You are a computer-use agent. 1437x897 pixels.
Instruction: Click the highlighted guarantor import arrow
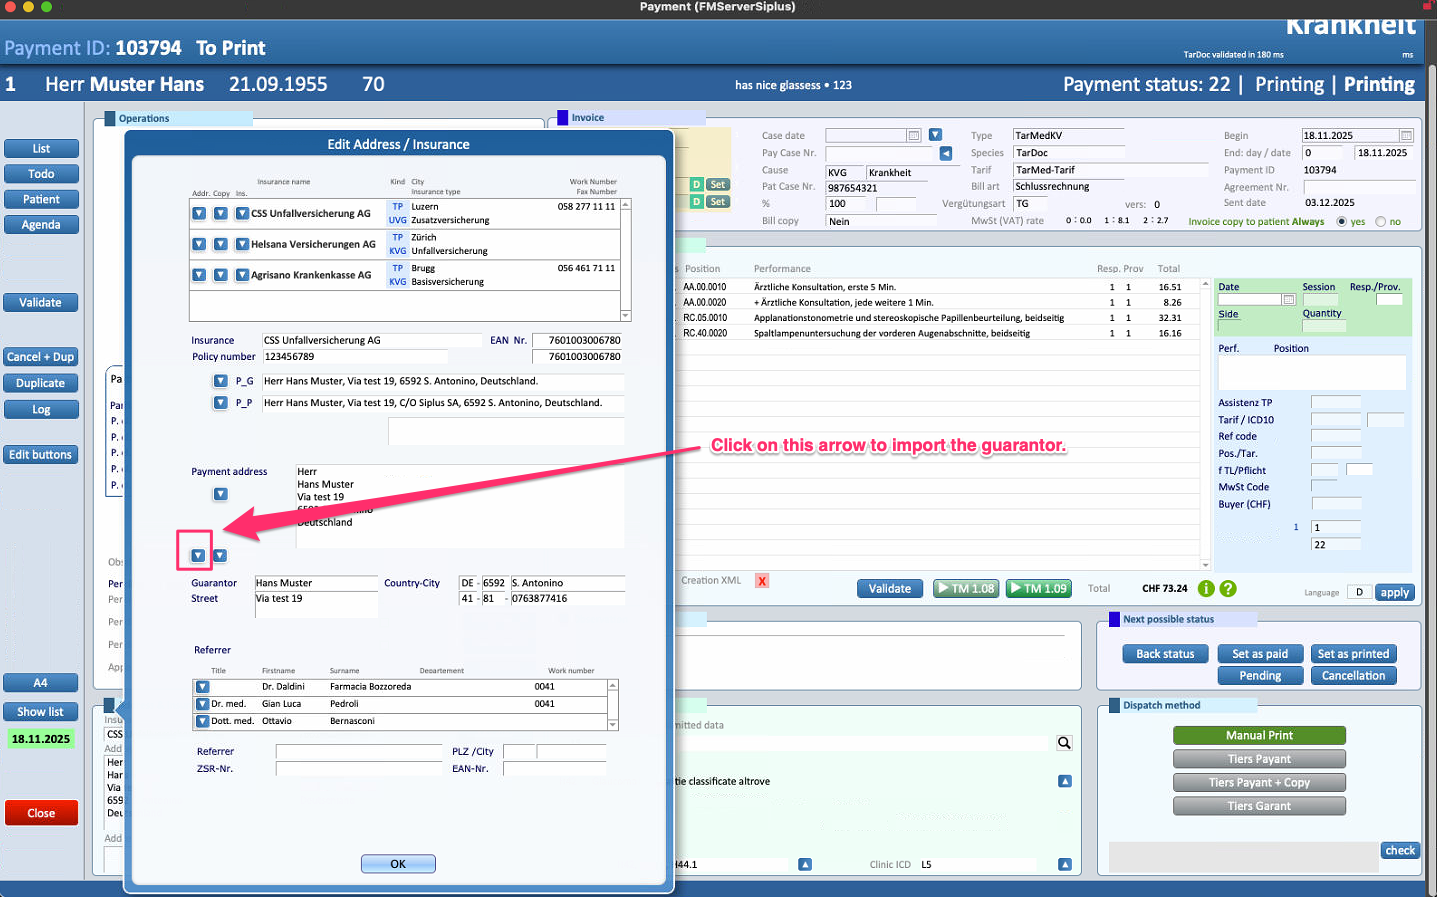tap(198, 556)
